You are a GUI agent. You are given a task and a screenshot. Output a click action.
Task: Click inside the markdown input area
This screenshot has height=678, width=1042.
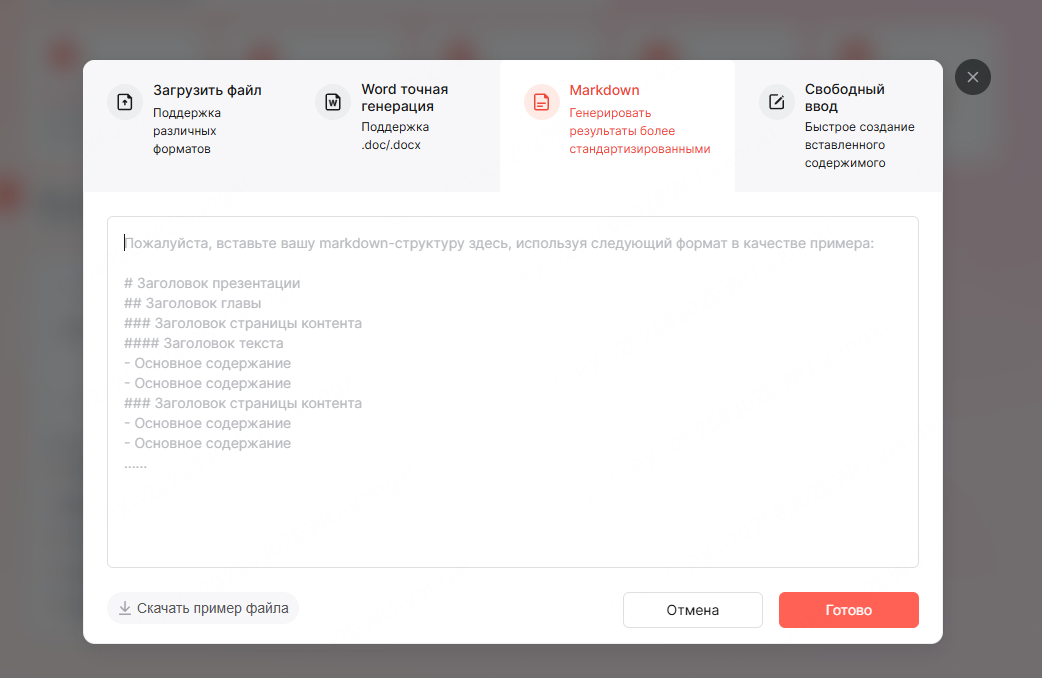coord(512,390)
